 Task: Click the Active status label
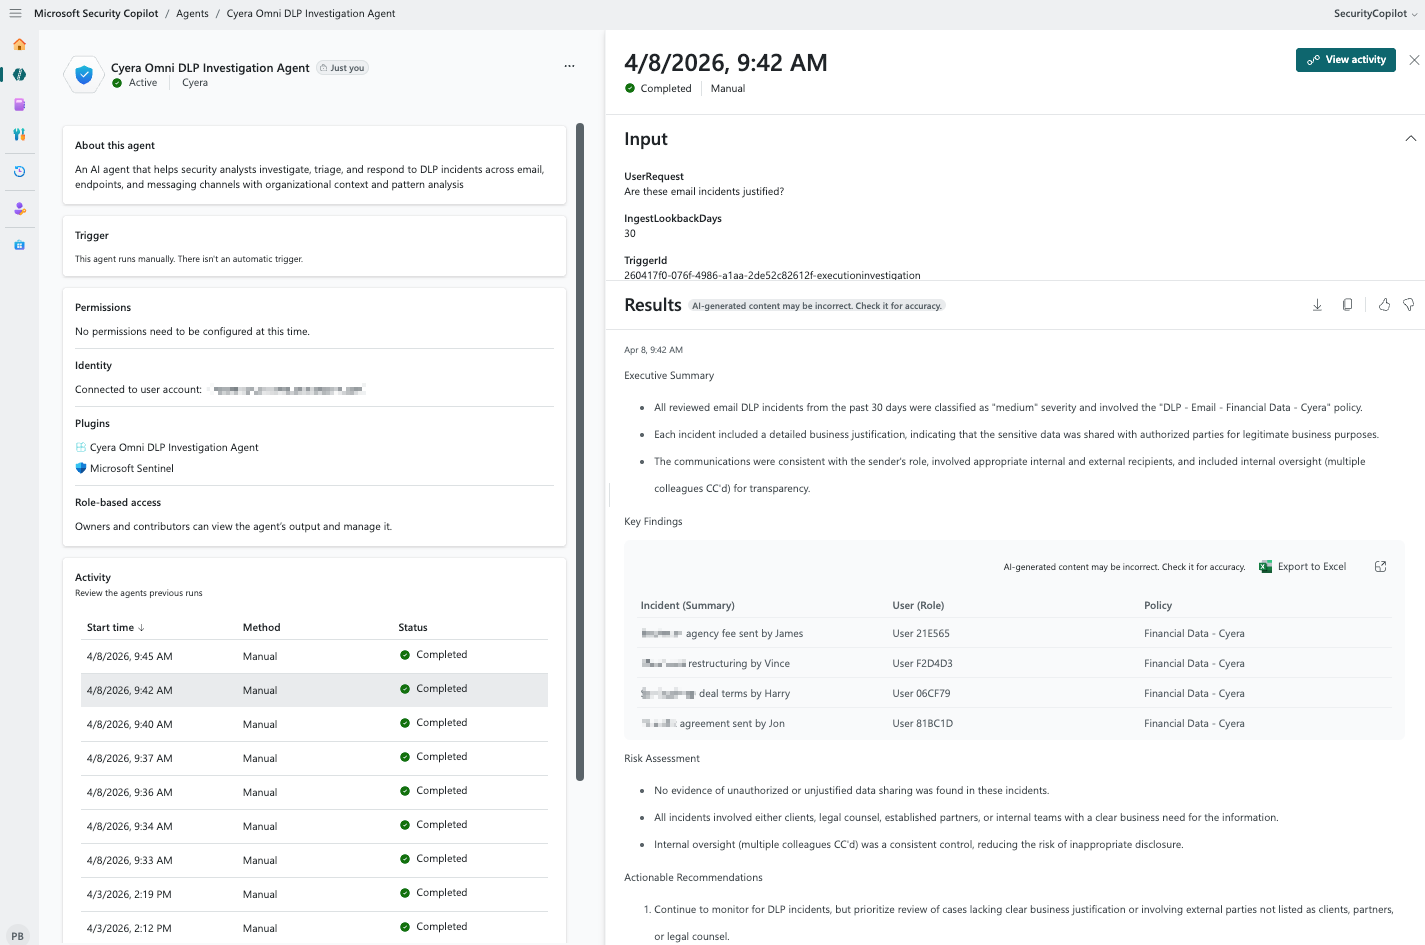[x=135, y=83]
